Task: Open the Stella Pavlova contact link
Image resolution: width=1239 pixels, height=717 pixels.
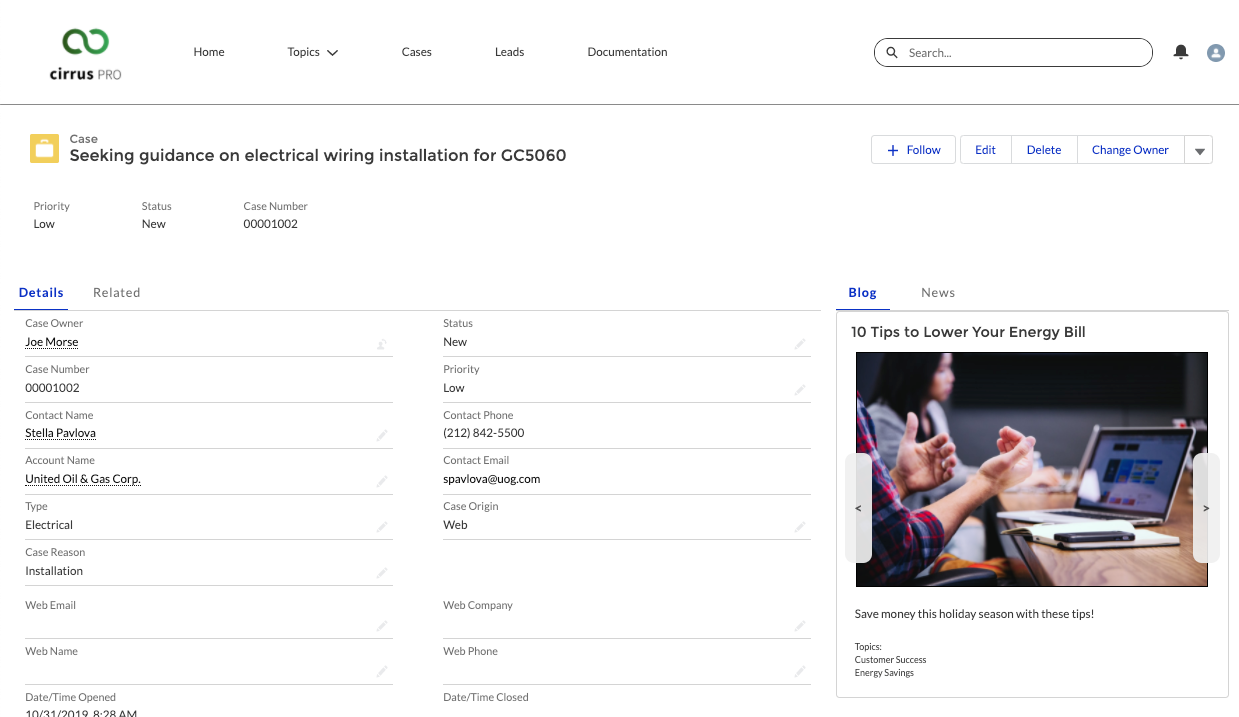Action: click(60, 433)
